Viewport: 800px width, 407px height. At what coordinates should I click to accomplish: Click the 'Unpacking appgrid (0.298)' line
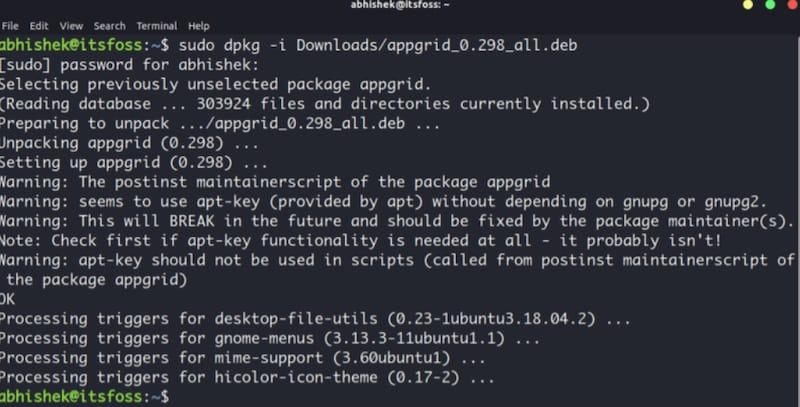[130, 143]
